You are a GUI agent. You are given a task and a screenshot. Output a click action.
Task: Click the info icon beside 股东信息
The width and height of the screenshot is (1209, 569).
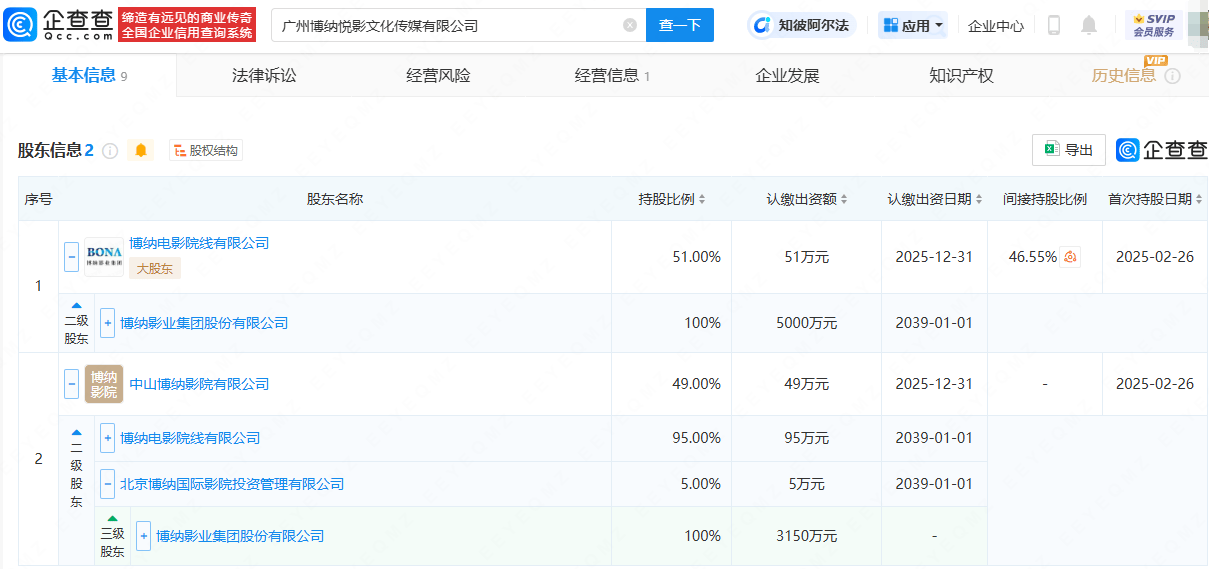click(110, 150)
